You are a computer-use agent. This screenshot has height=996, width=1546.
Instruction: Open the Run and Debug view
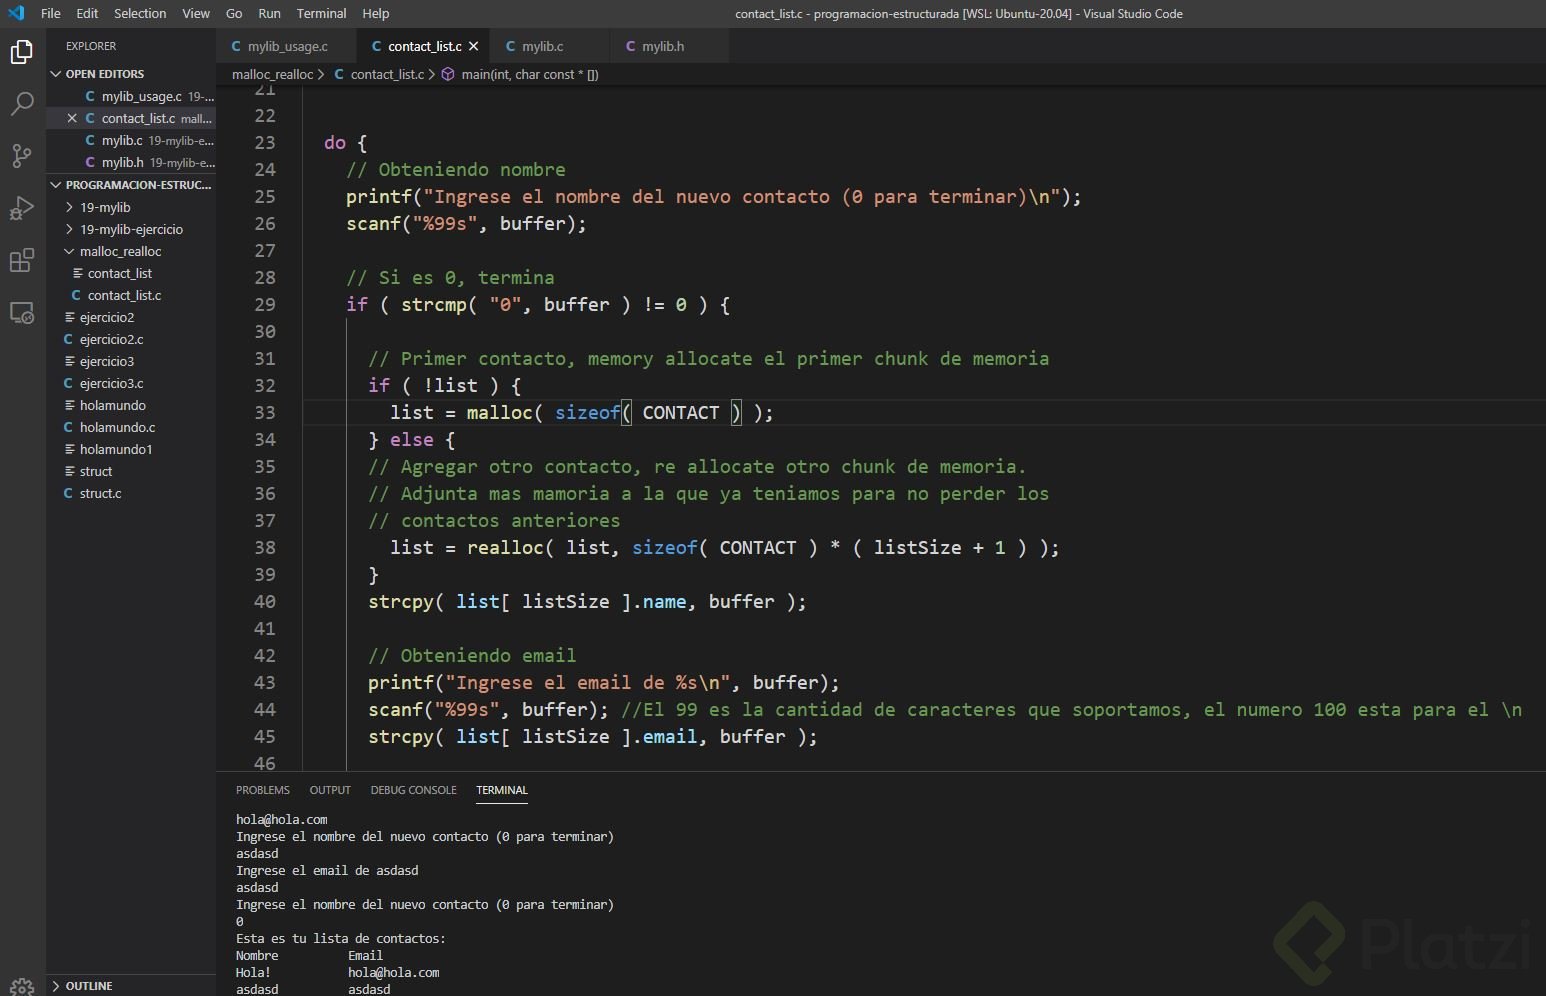pyautogui.click(x=22, y=208)
